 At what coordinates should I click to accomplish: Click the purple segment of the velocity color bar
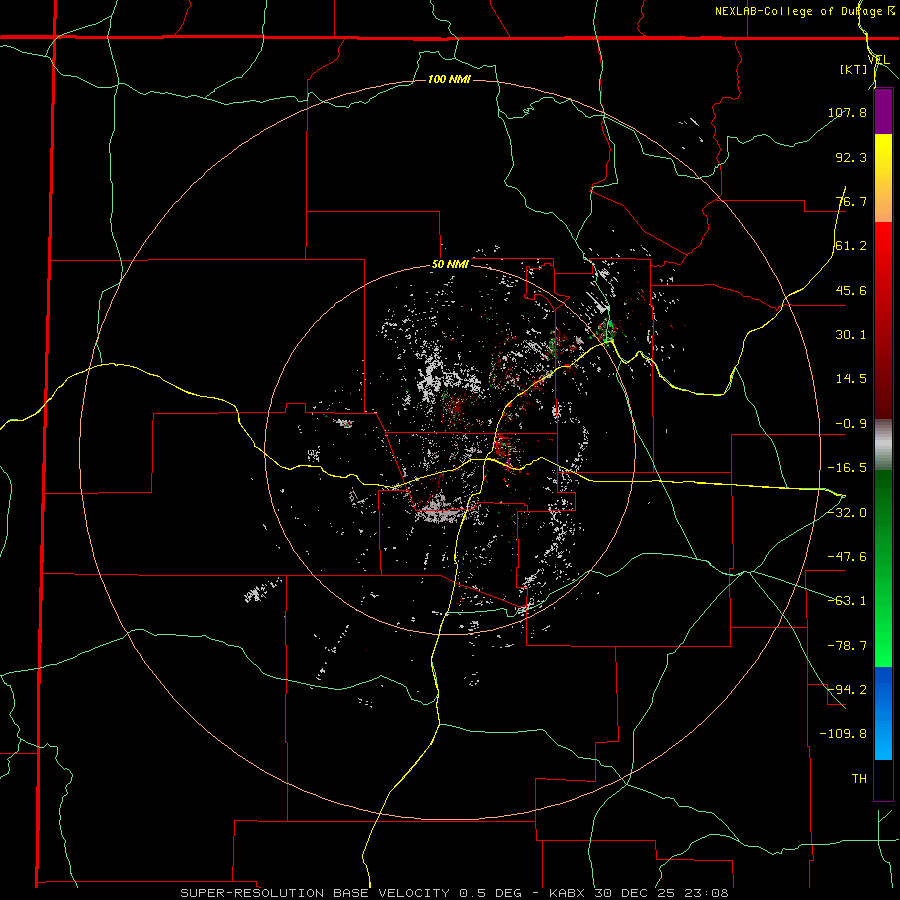click(883, 111)
